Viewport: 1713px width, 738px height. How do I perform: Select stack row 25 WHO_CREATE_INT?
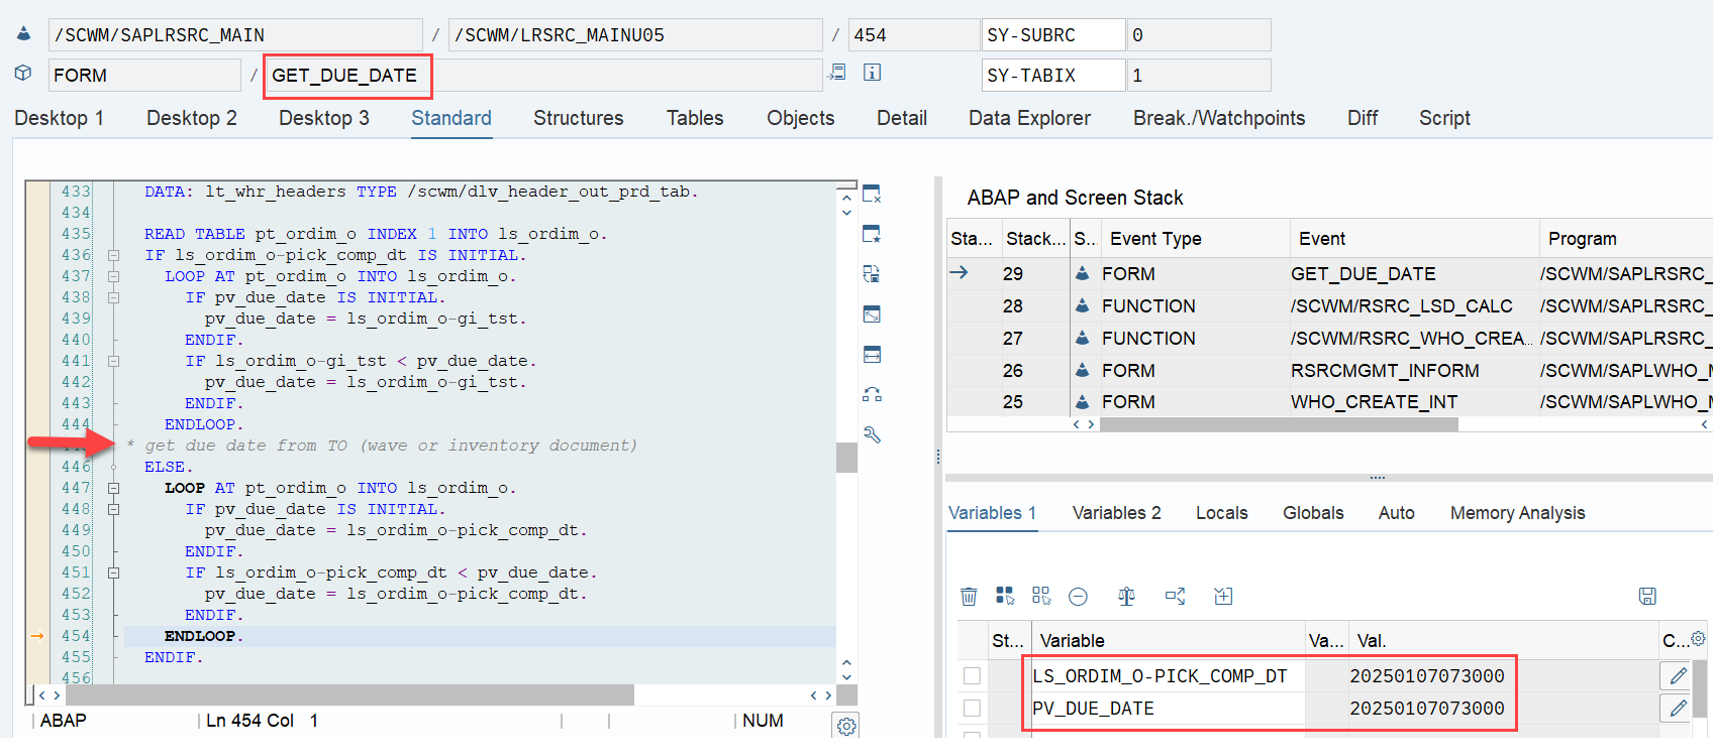click(1329, 401)
